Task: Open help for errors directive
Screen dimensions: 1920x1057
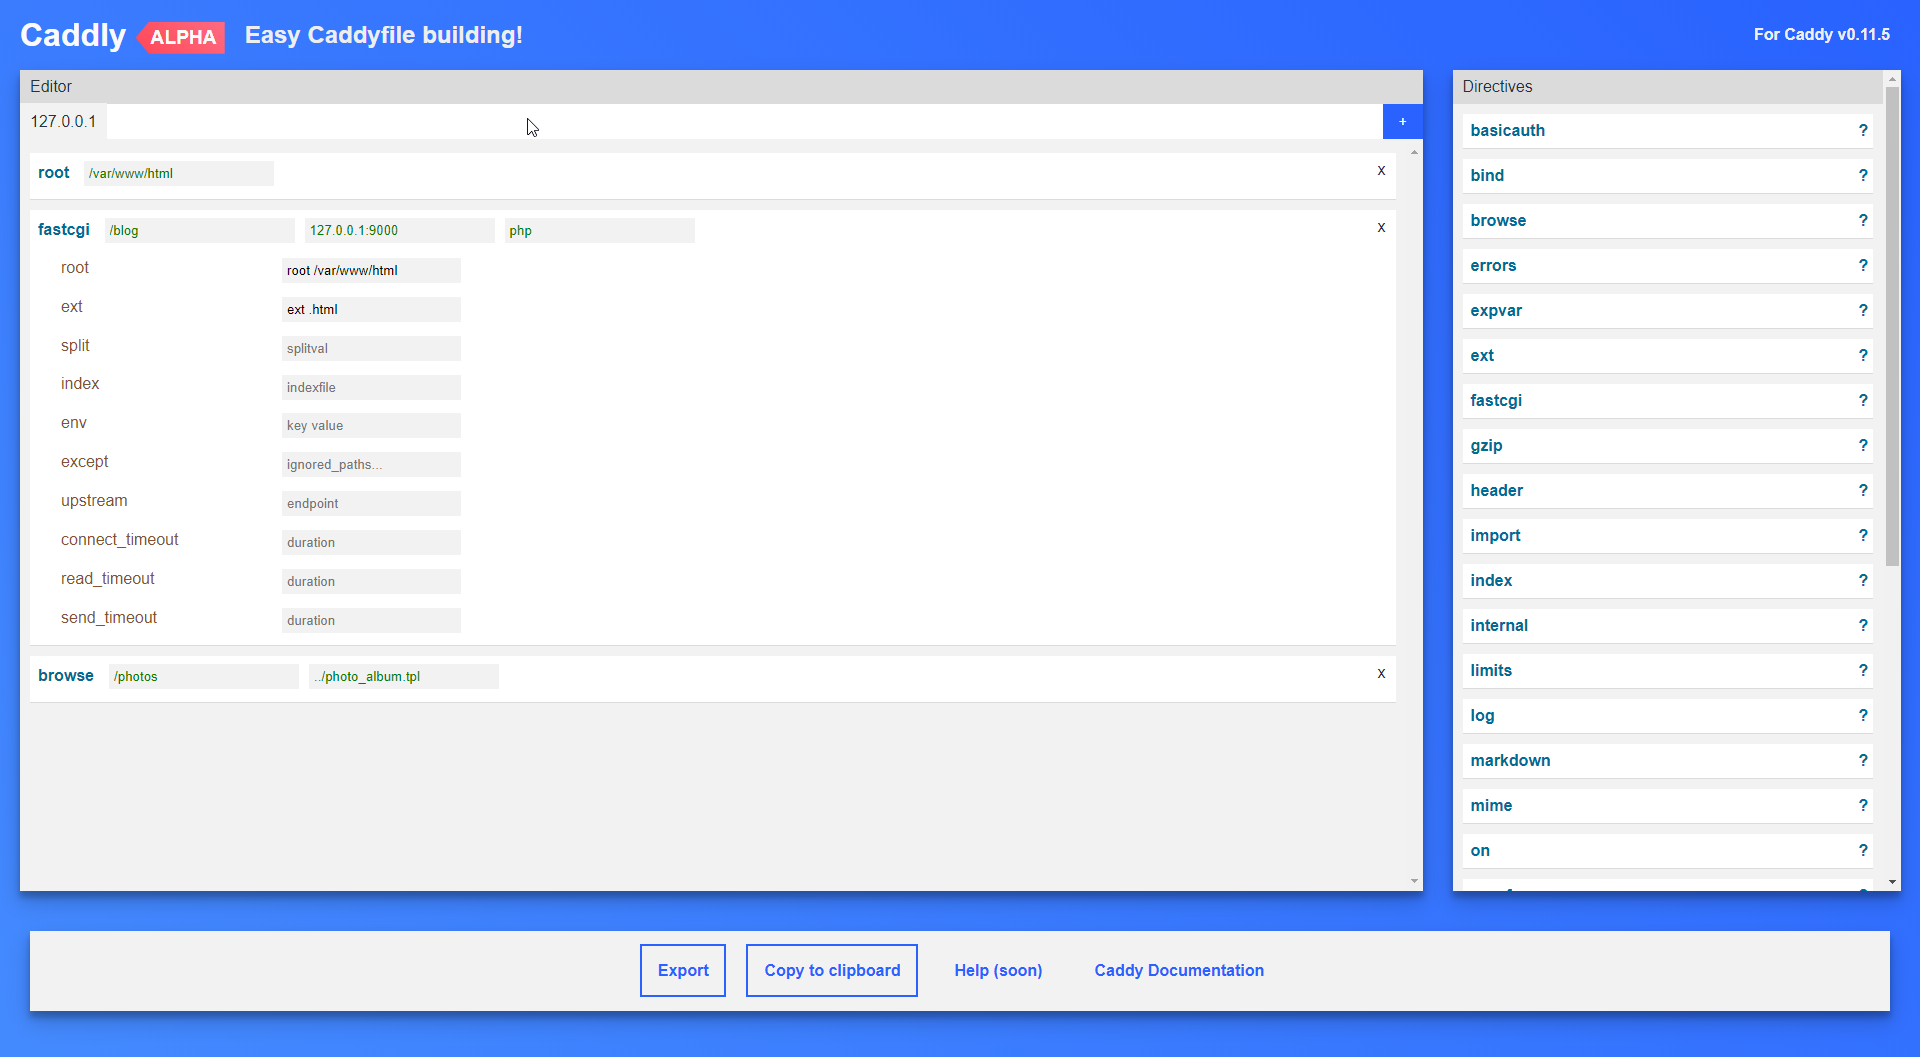Action: tap(1863, 265)
